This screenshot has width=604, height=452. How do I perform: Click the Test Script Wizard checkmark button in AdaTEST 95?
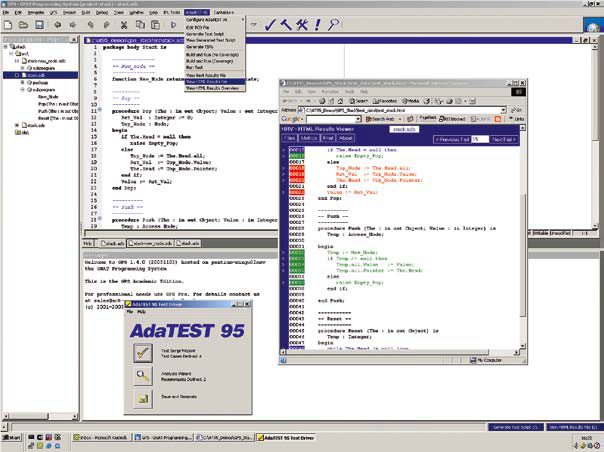pos(143,353)
